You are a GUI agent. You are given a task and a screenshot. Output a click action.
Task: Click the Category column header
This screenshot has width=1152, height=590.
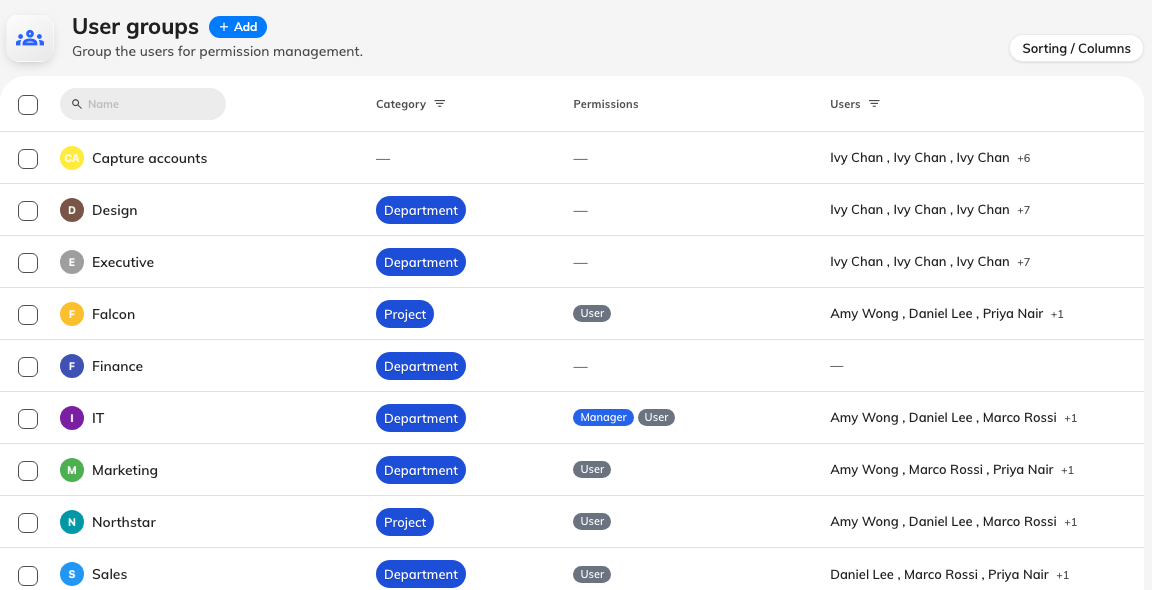pyautogui.click(x=400, y=104)
